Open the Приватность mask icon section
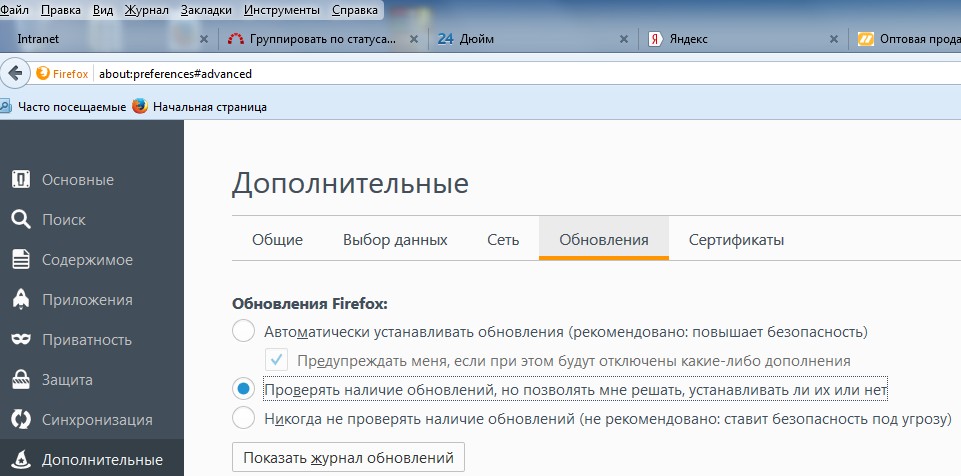The height and width of the screenshot is (476, 961). point(87,340)
